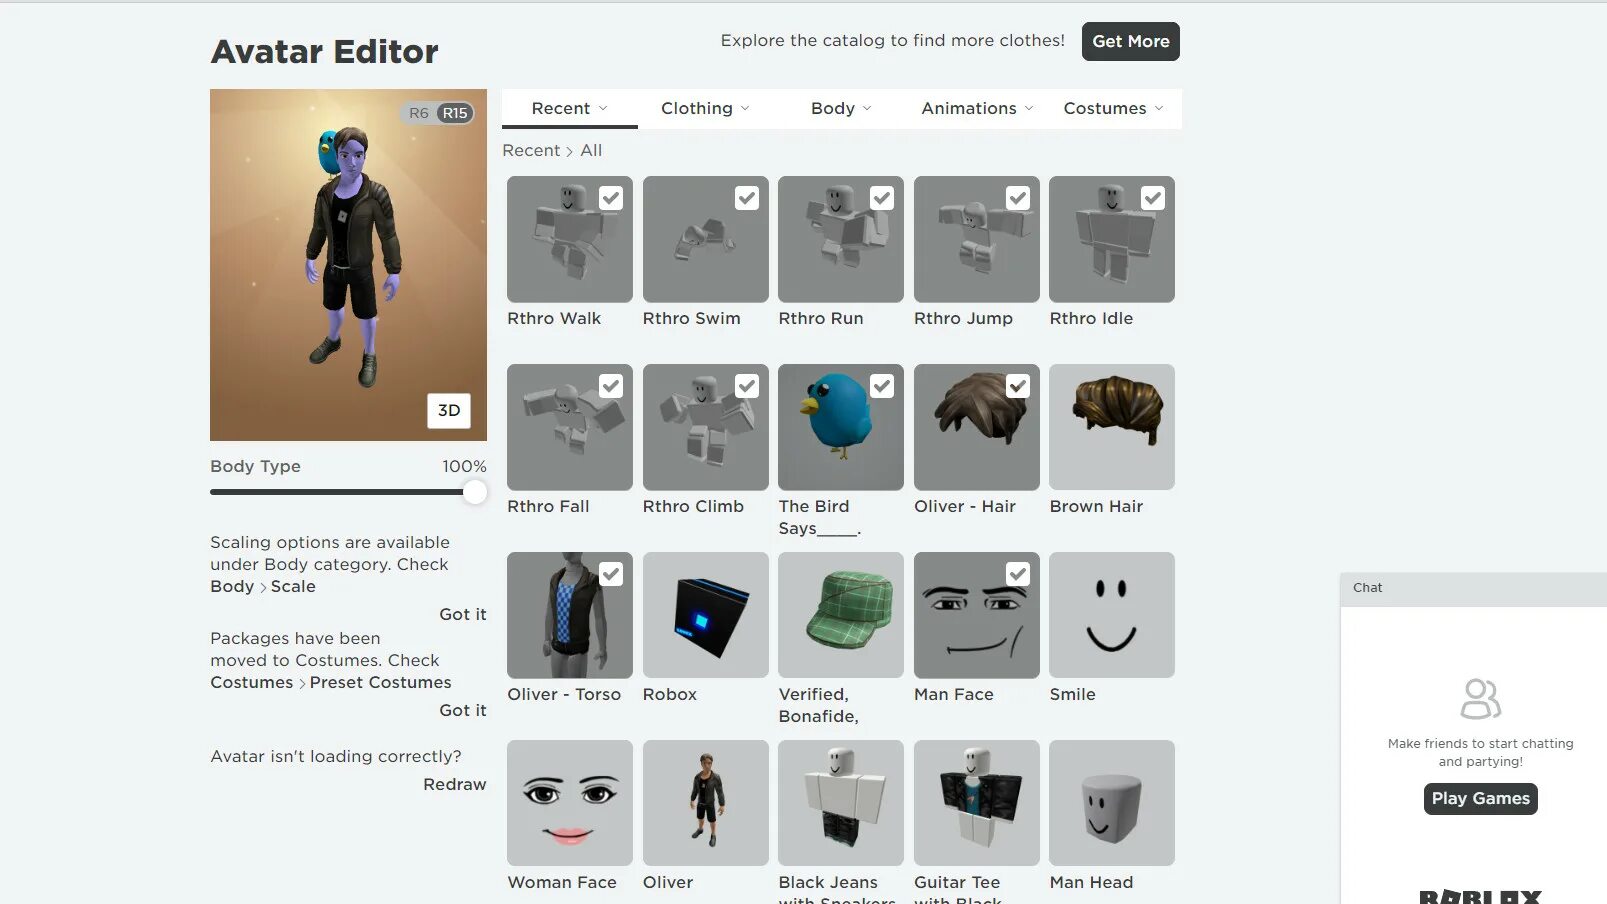This screenshot has height=904, width=1607.
Task: Click the Recent breadcrumb link
Action: [531, 150]
